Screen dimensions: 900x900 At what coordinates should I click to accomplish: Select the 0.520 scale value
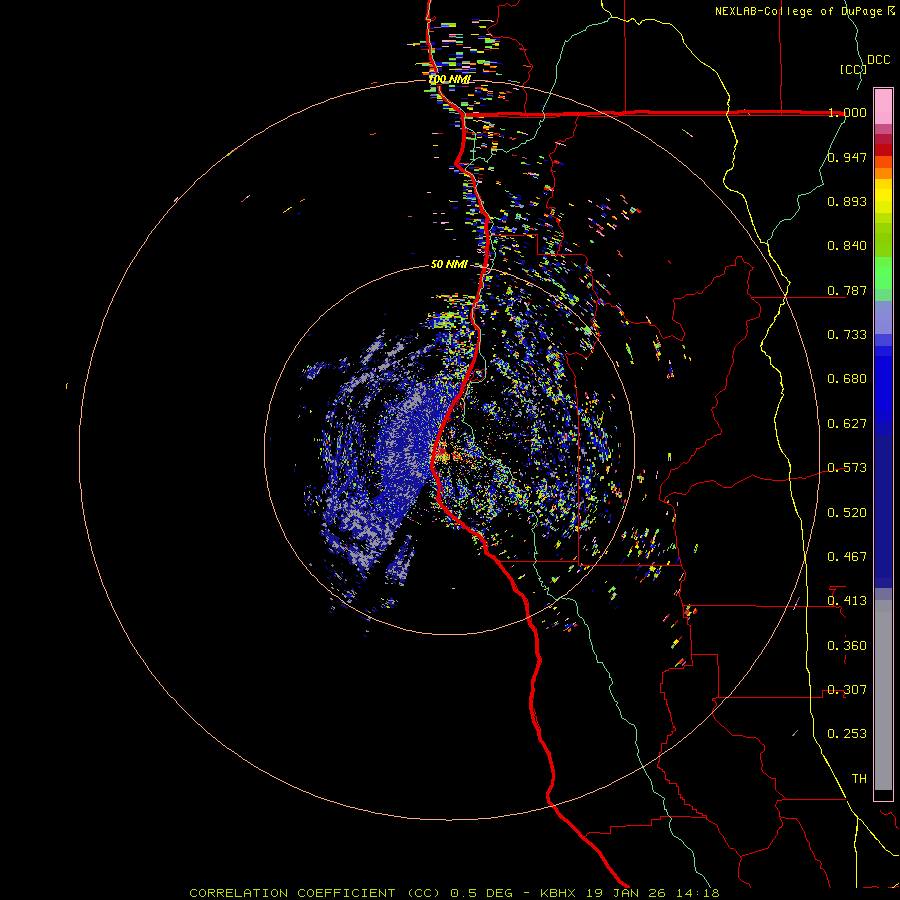(x=847, y=513)
